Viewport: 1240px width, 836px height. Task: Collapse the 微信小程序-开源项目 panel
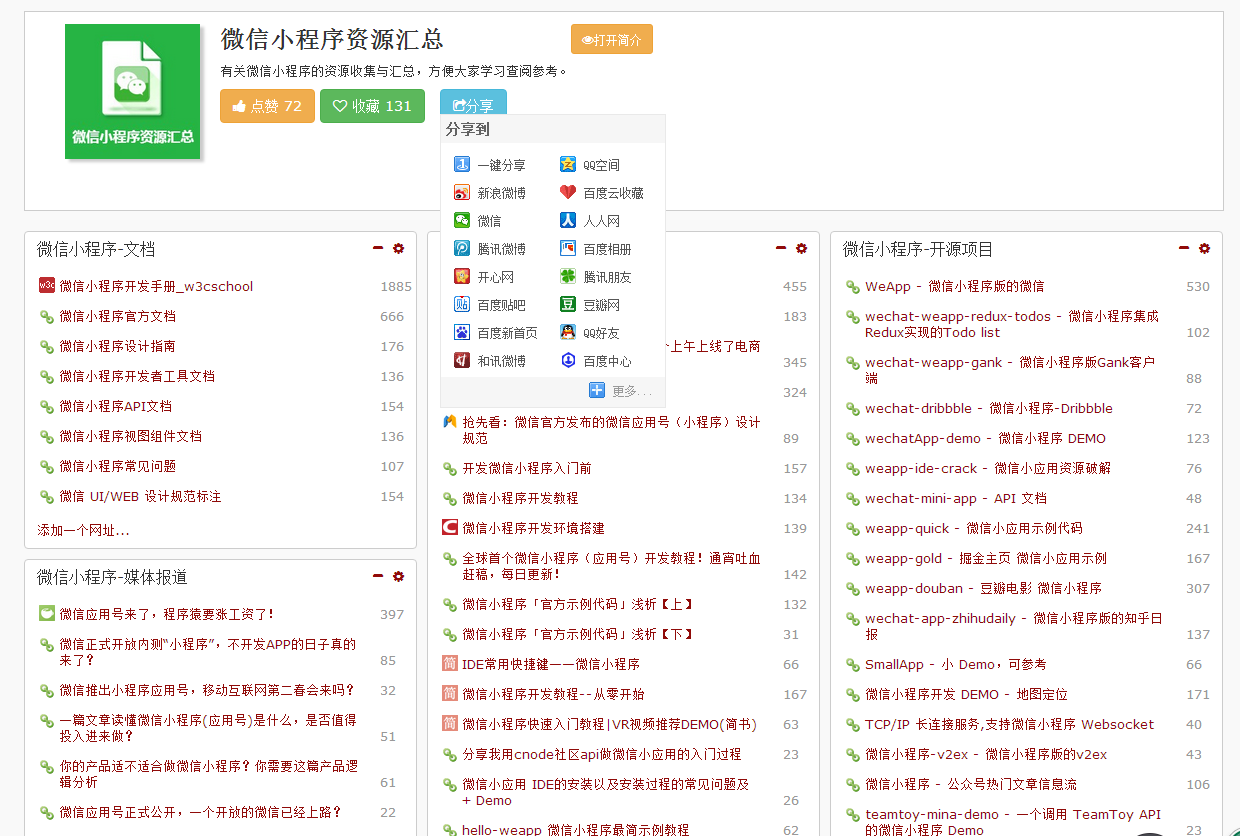pos(1184,248)
